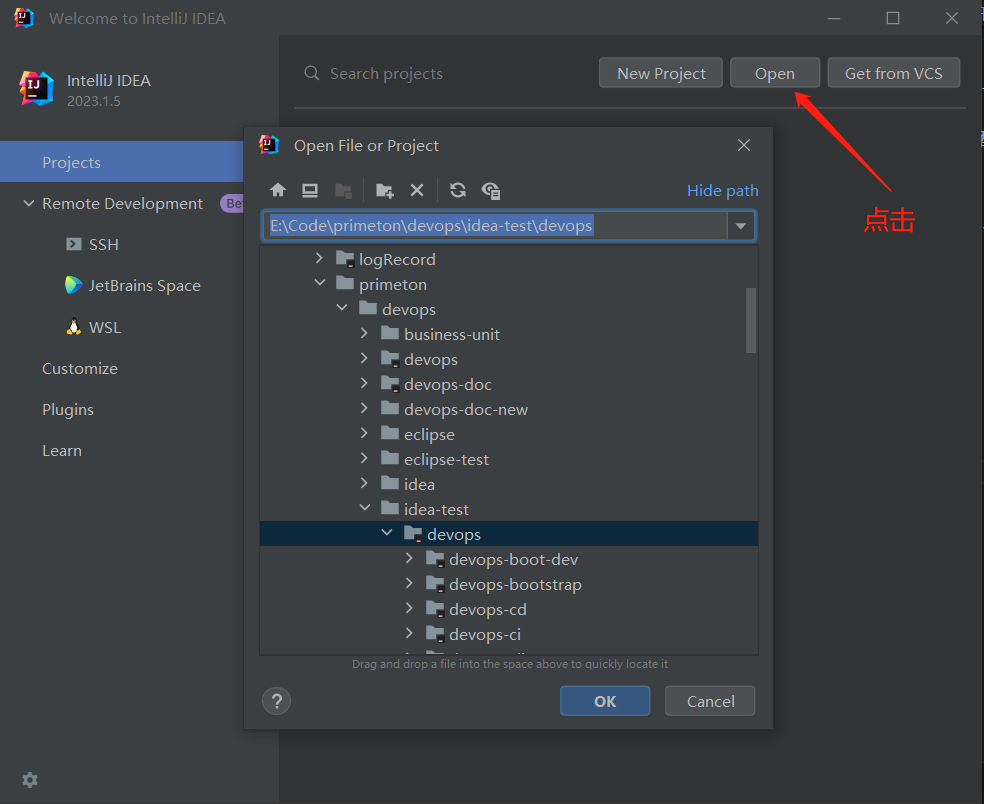The width and height of the screenshot is (984, 804).
Task: Select the Plugins tab in sidebar
Action: pos(68,410)
